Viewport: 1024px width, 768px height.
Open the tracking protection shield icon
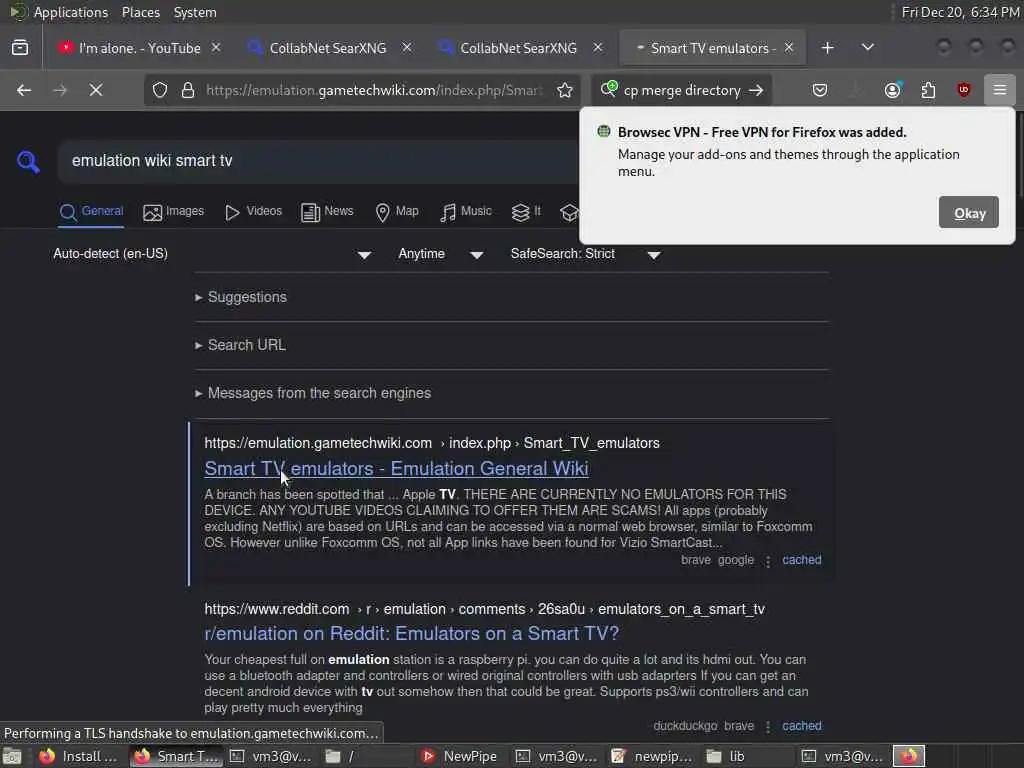coord(160,90)
